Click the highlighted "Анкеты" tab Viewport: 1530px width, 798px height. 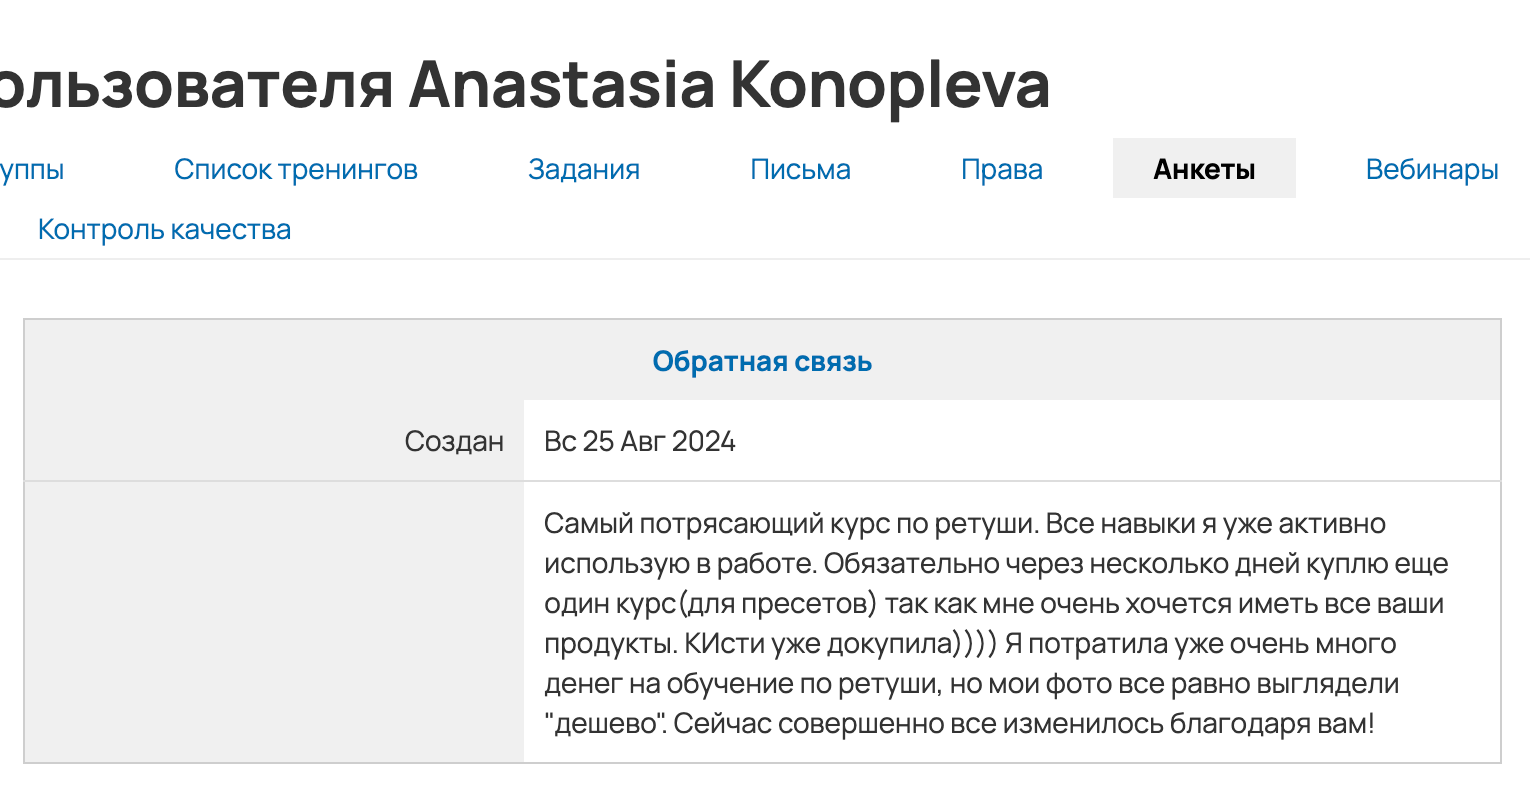(x=1204, y=169)
